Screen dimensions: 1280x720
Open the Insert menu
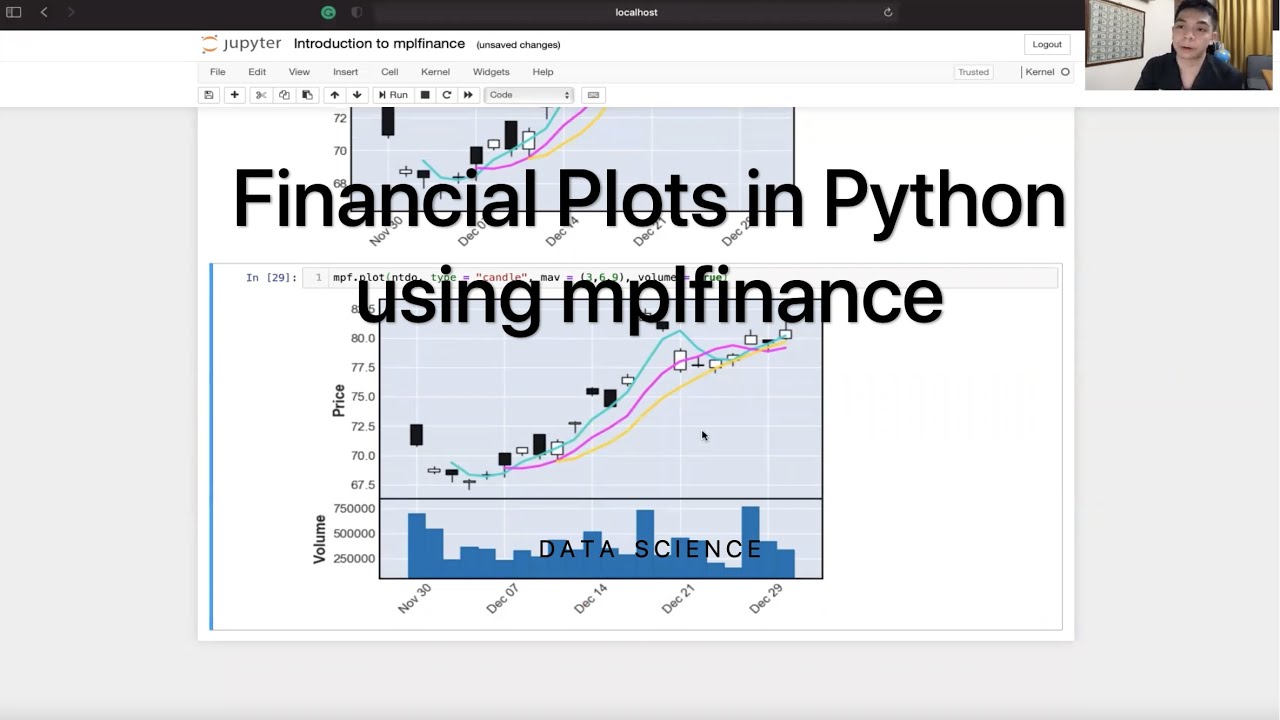[345, 72]
